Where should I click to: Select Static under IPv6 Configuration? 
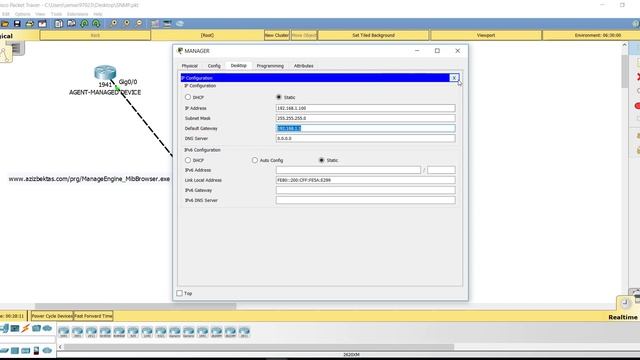321,160
